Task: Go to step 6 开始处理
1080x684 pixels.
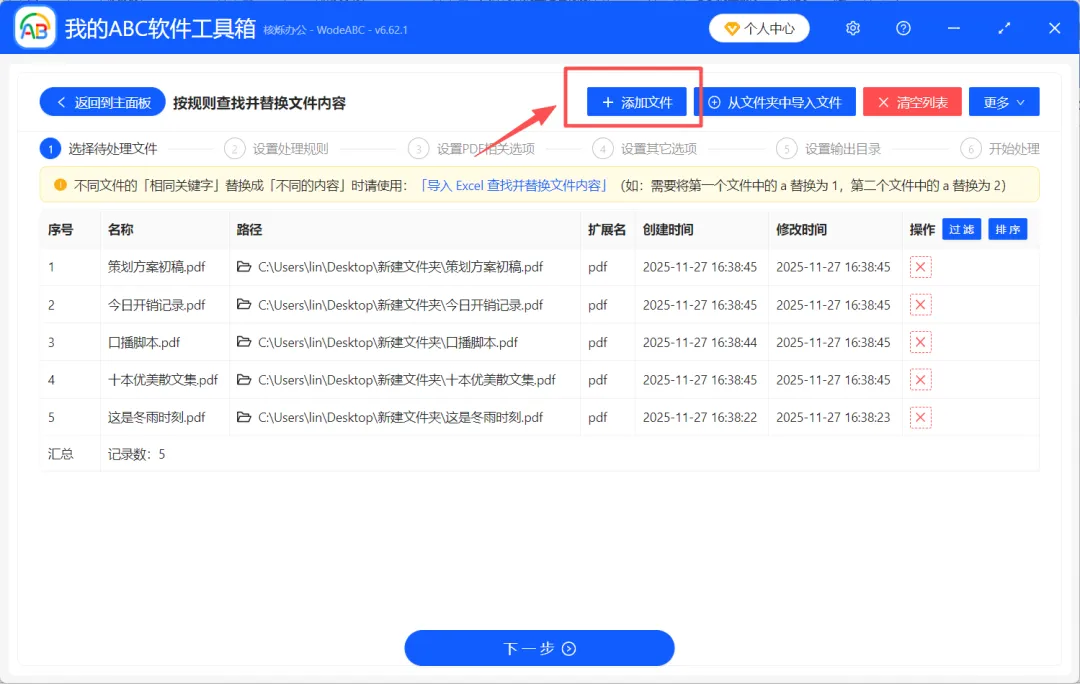Action: [1000, 149]
